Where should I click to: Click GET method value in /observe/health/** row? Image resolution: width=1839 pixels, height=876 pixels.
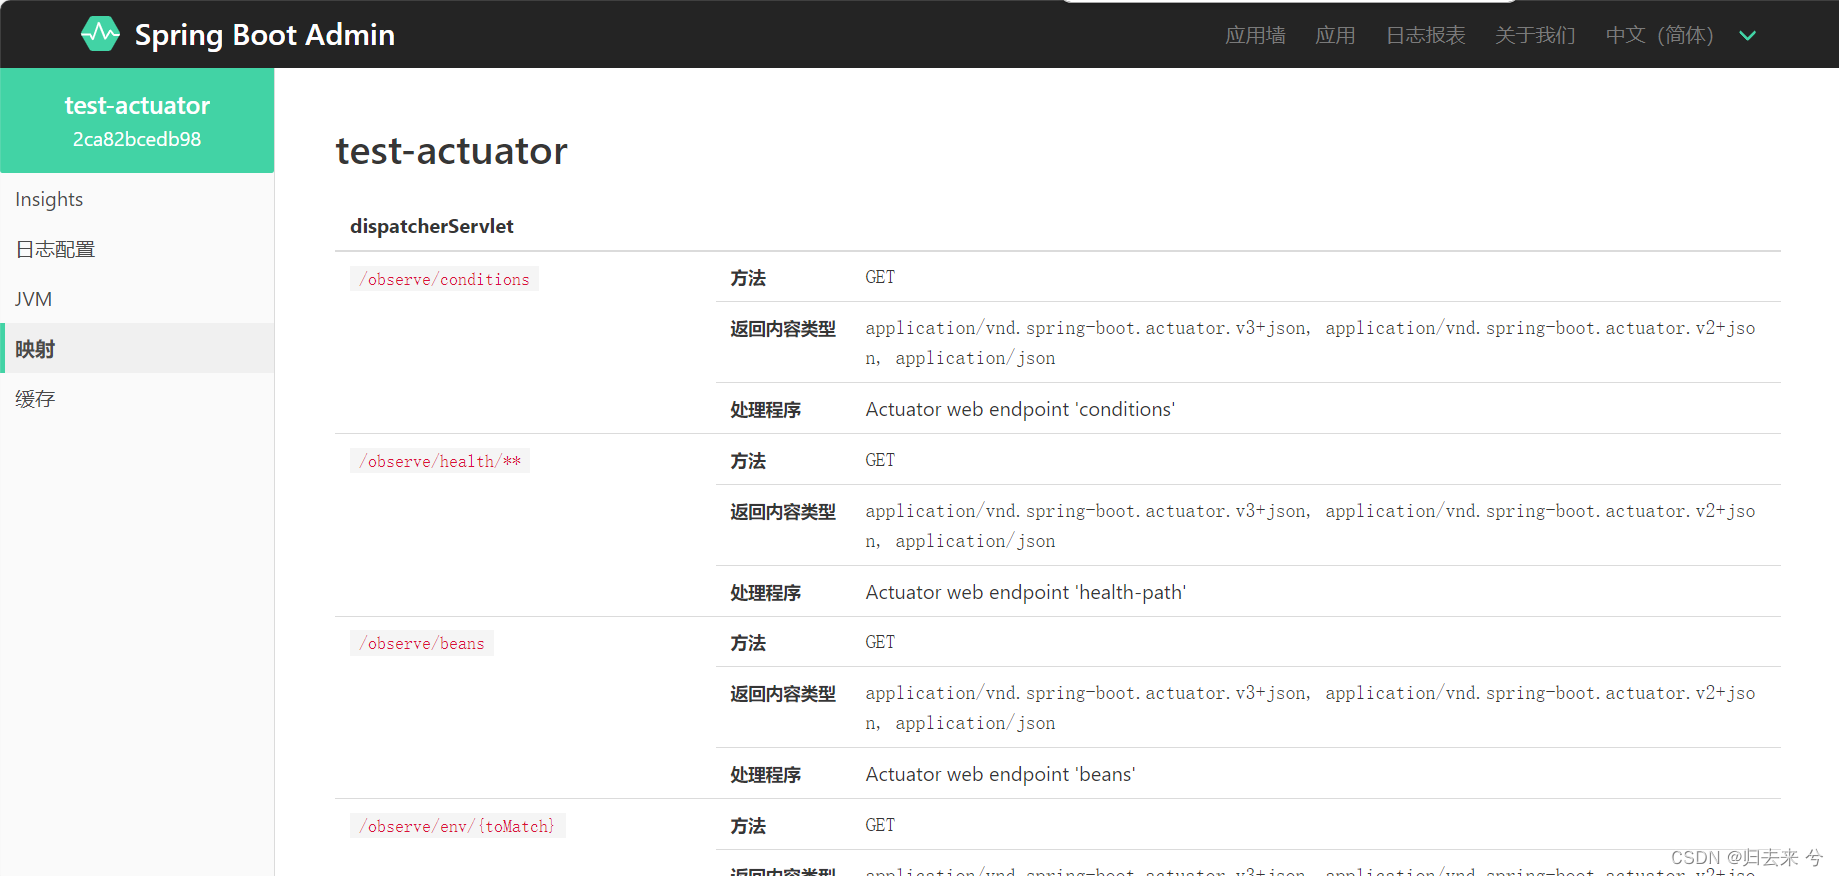click(880, 460)
